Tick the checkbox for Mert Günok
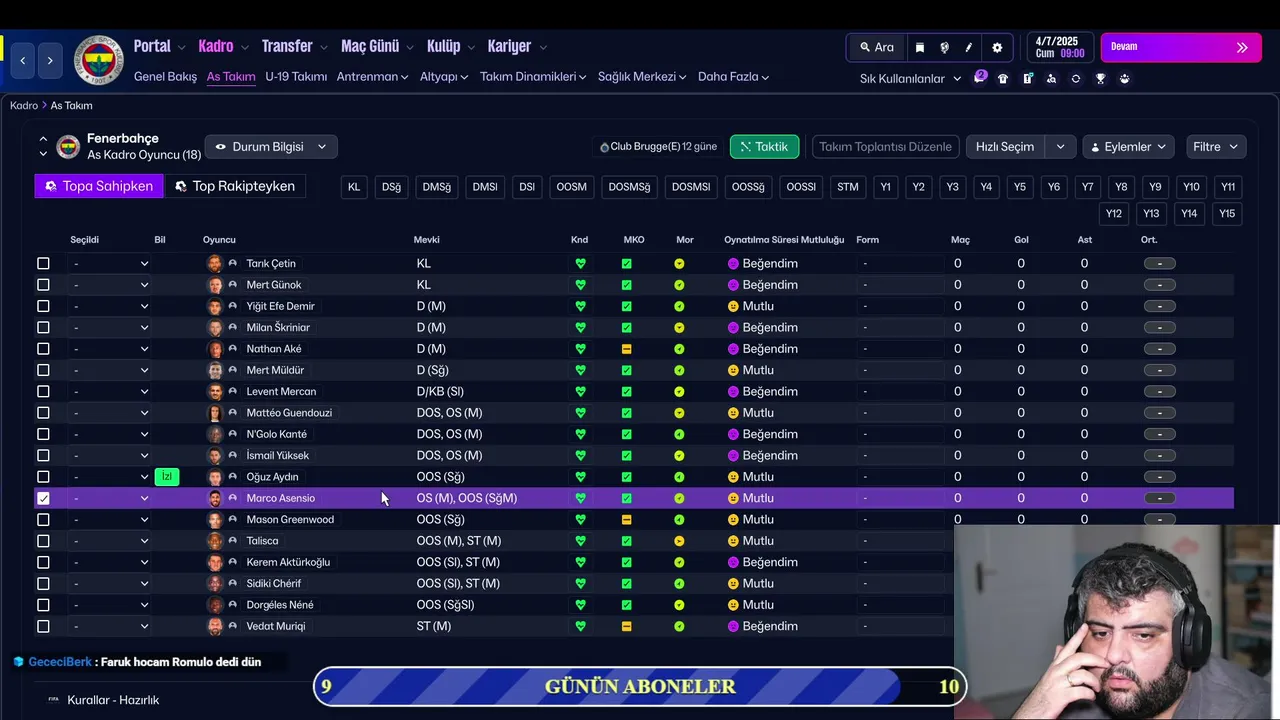Viewport: 1280px width, 720px height. (43, 285)
